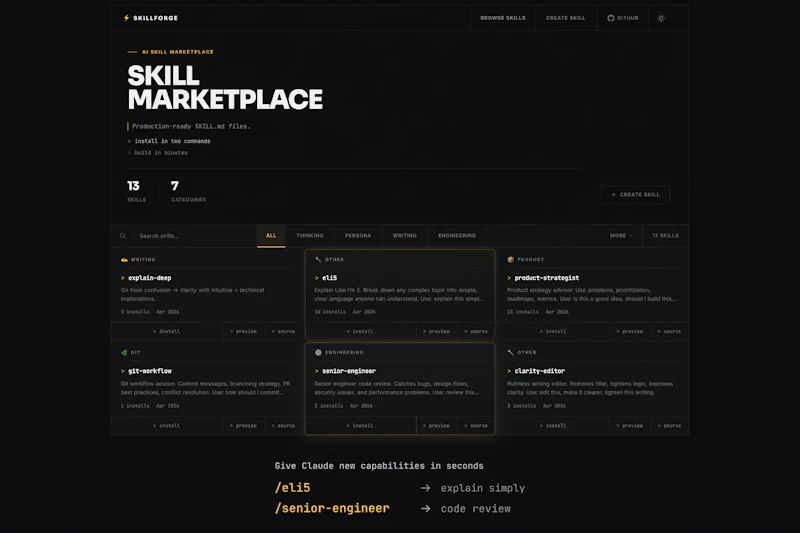This screenshot has width=800, height=533.
Task: Select the Engineering category tab
Action: coord(457,236)
